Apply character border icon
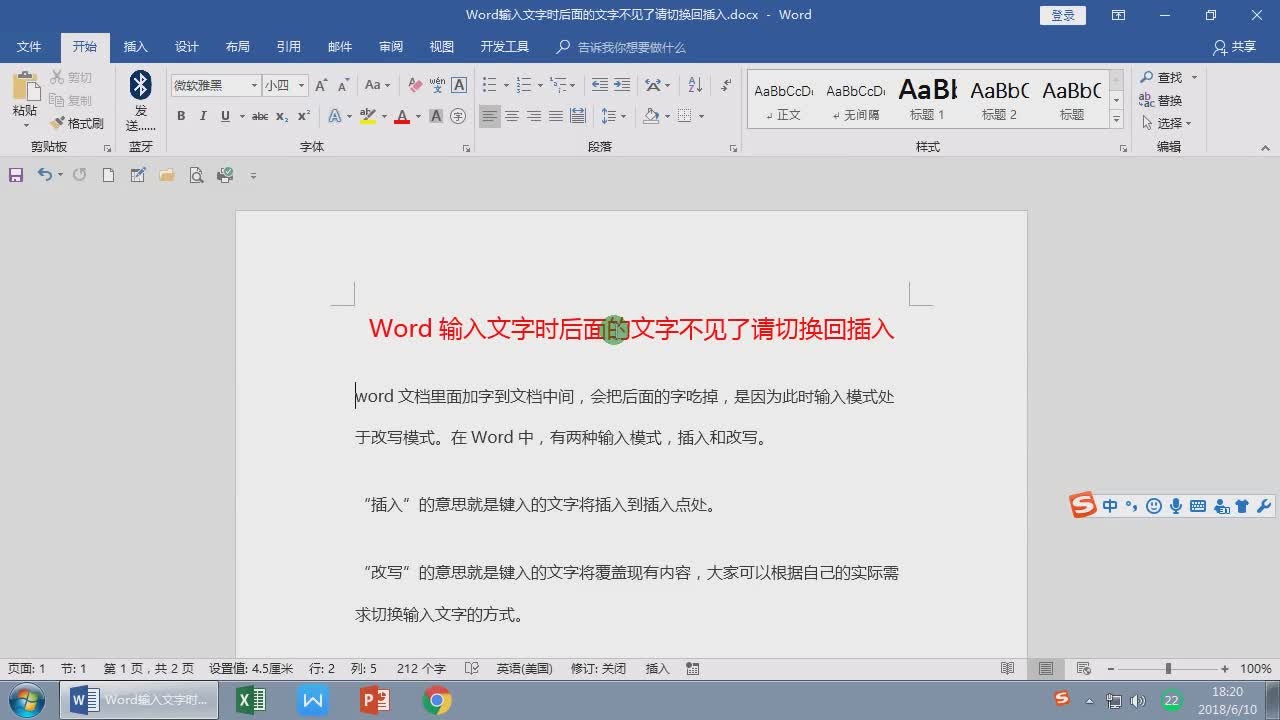Viewport: 1280px width, 720px height. click(459, 85)
